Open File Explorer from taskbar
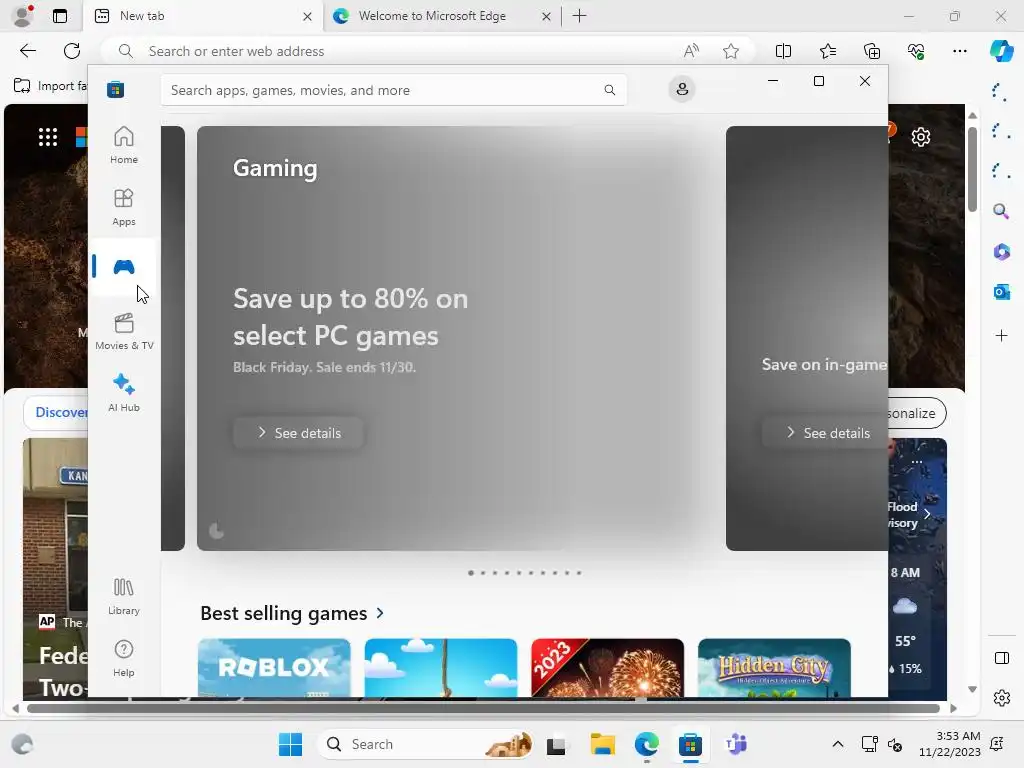 tap(602, 744)
